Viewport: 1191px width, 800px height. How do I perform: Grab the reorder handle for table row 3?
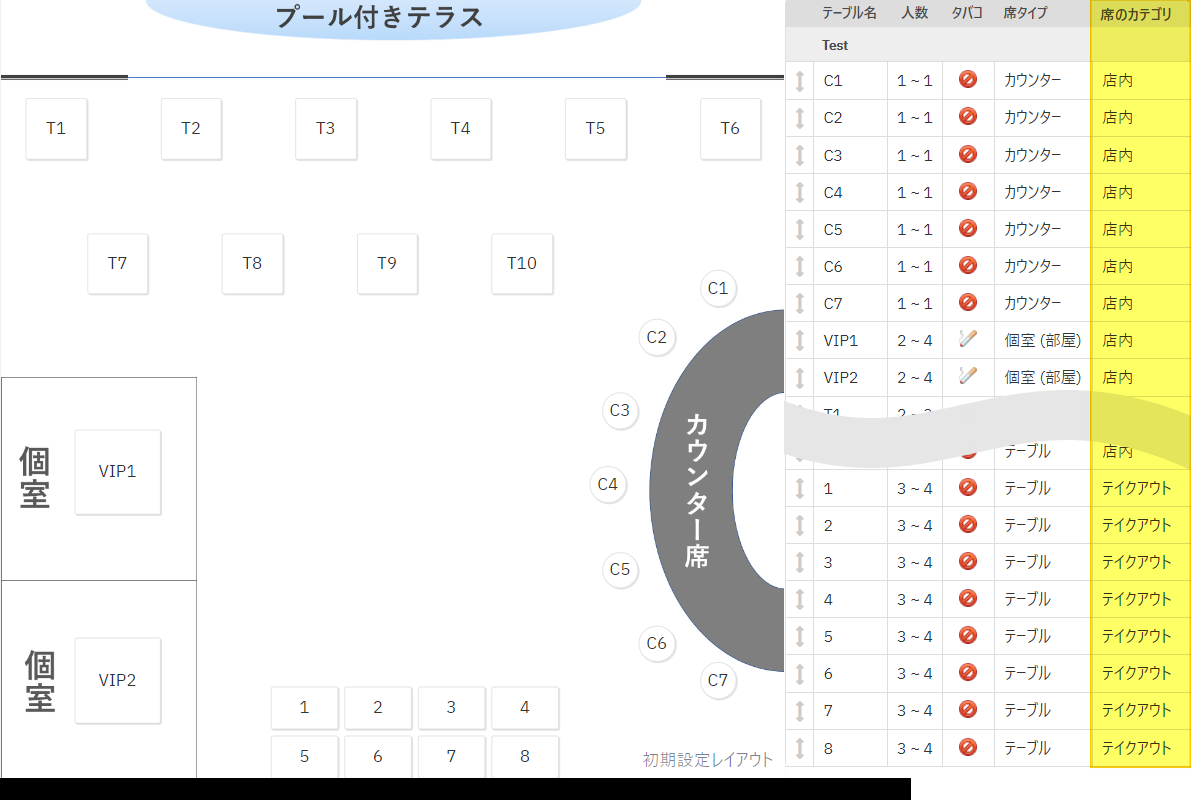[800, 562]
